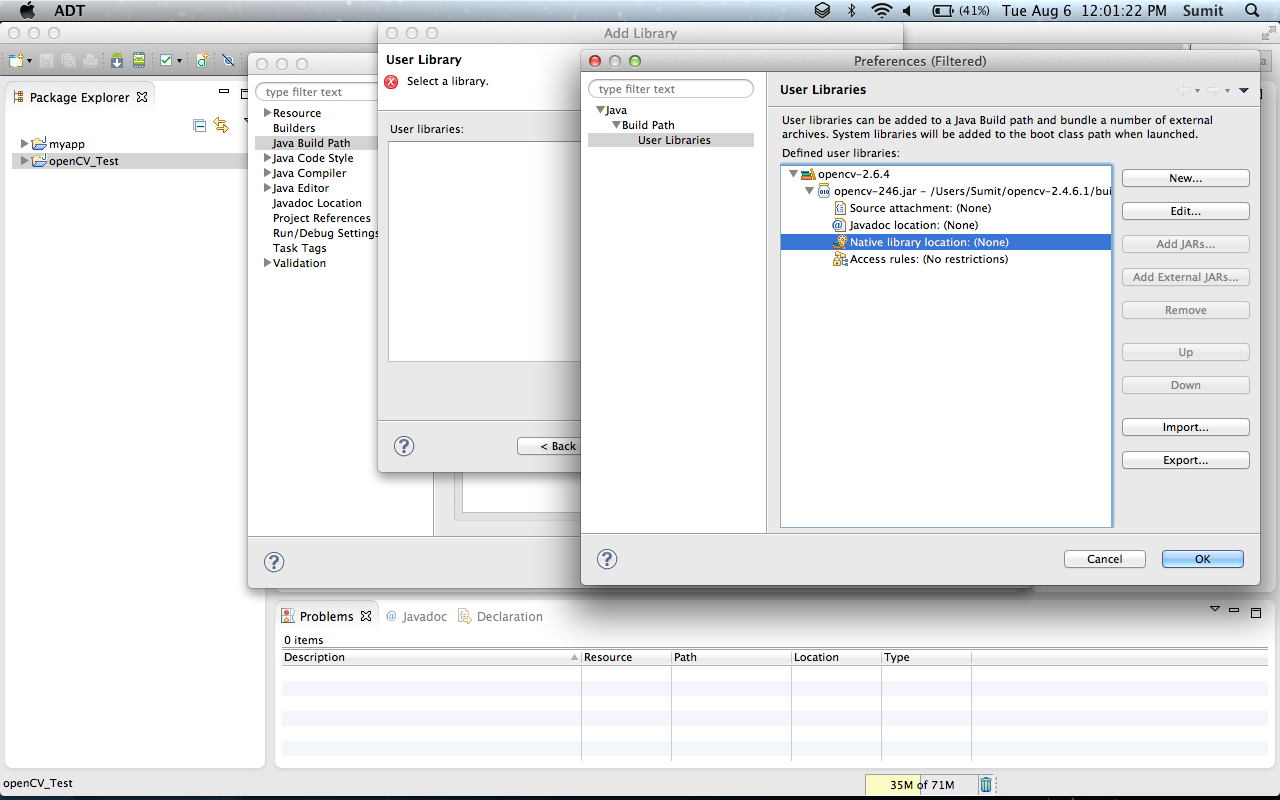This screenshot has width=1280, height=800.
Task: Expand the Resource category in the preferences tree
Action: pyautogui.click(x=266, y=112)
